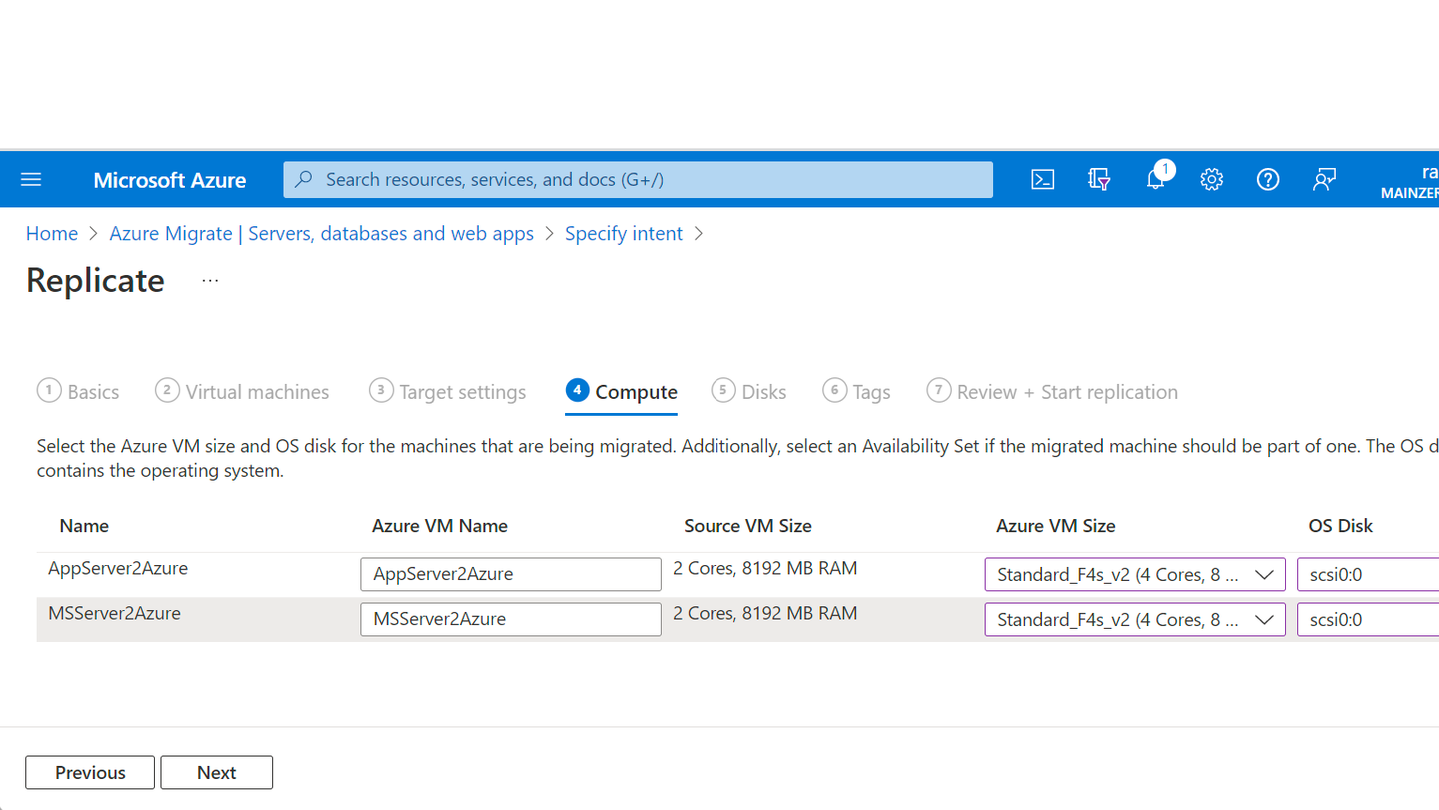
Task: Click the Azure VM Name column header
Action: 440,526
